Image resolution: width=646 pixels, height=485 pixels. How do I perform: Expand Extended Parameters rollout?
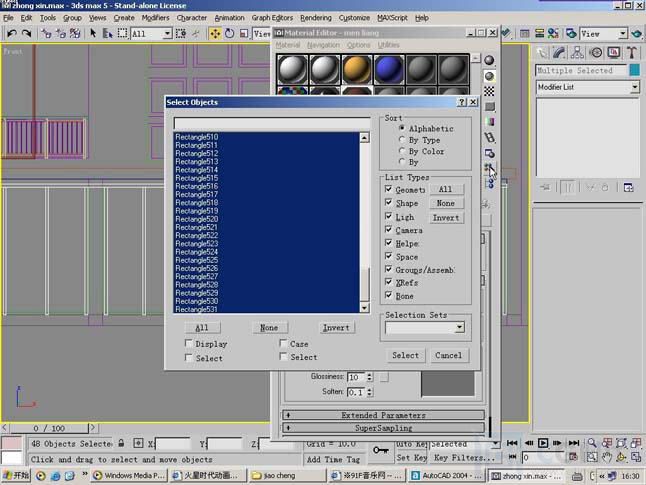point(383,415)
